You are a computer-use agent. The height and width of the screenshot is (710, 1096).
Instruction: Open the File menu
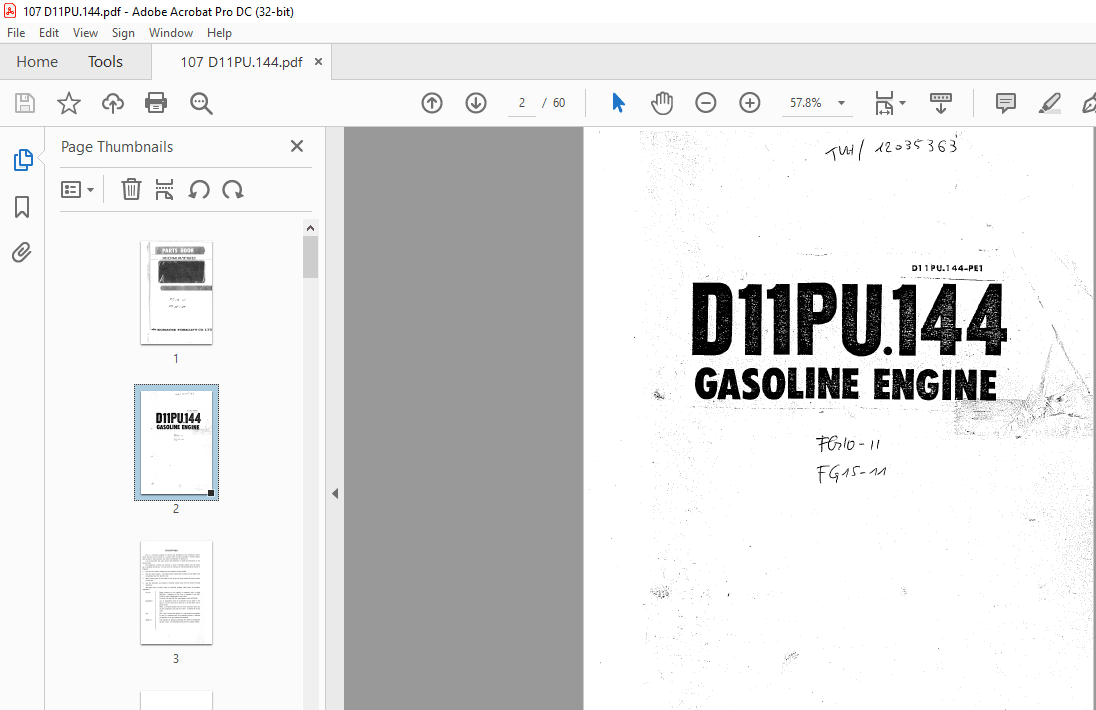(x=16, y=33)
